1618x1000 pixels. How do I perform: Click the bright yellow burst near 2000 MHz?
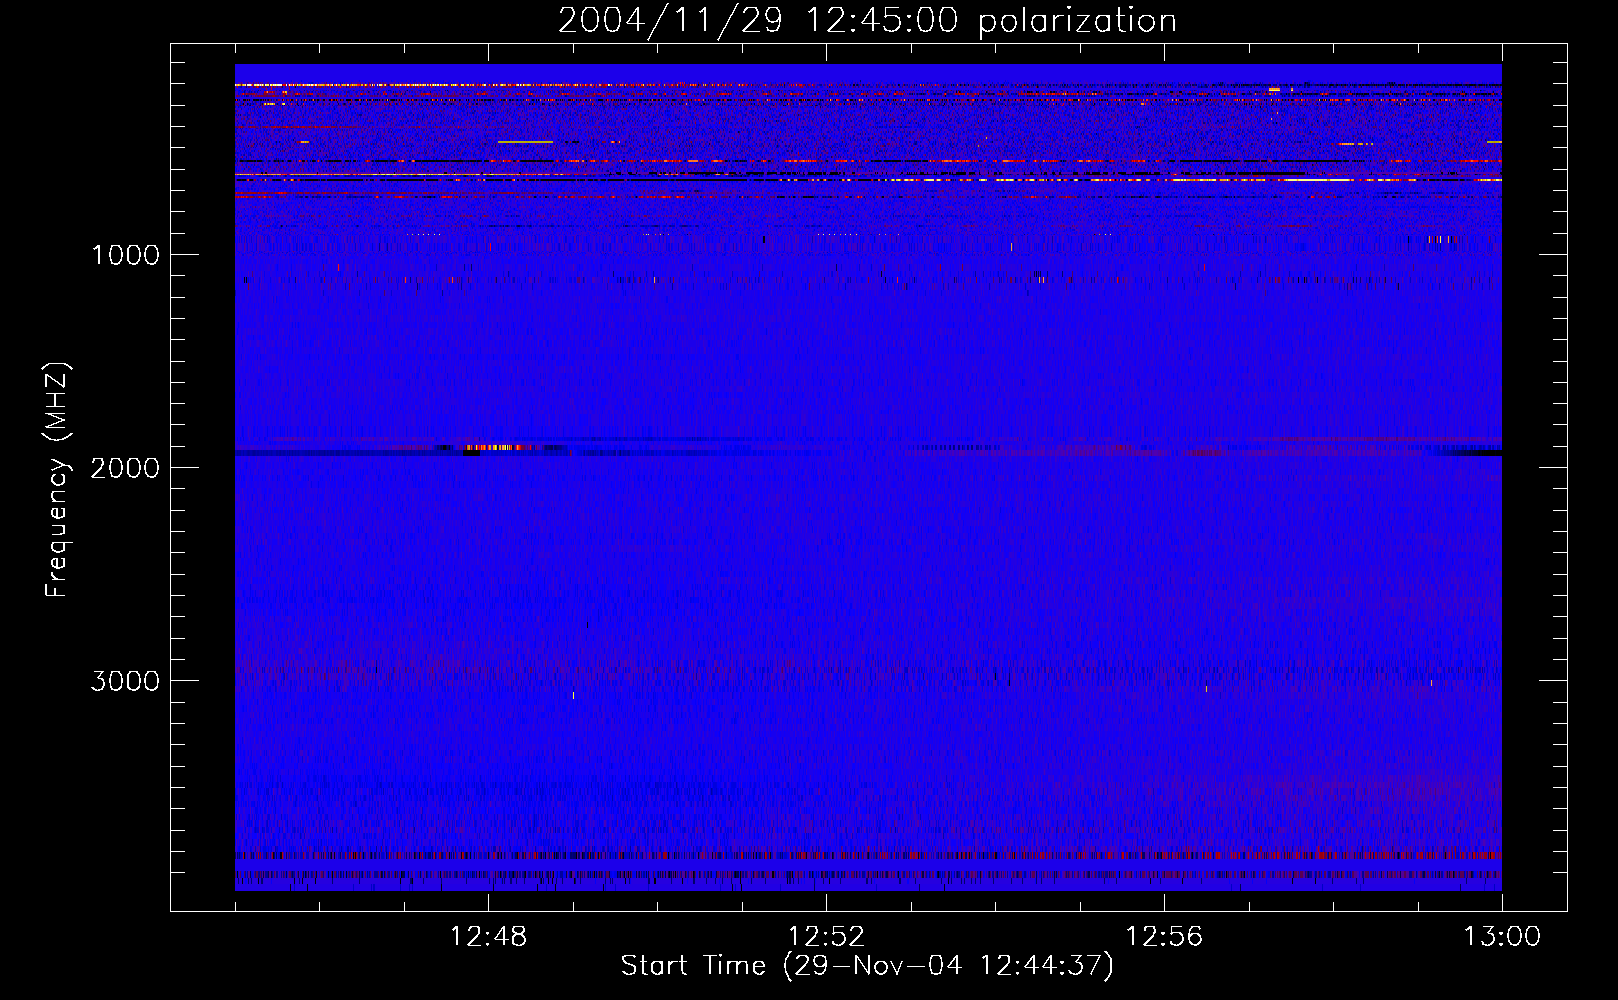(x=491, y=448)
